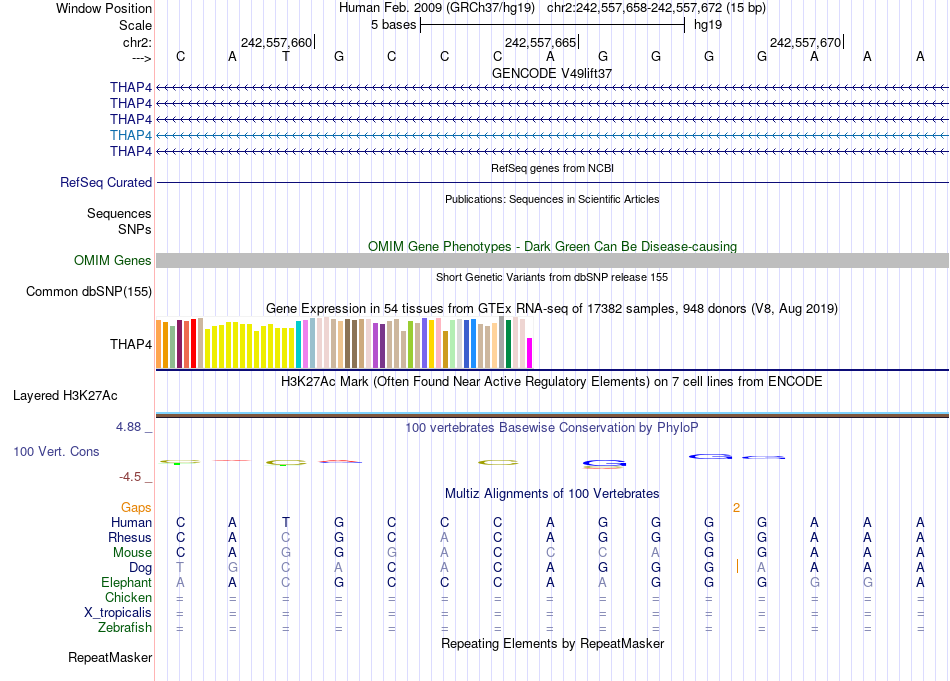Open the OMIM Gene Phenotypes track title
Viewport: 950px width, 681px height.
[552, 247]
